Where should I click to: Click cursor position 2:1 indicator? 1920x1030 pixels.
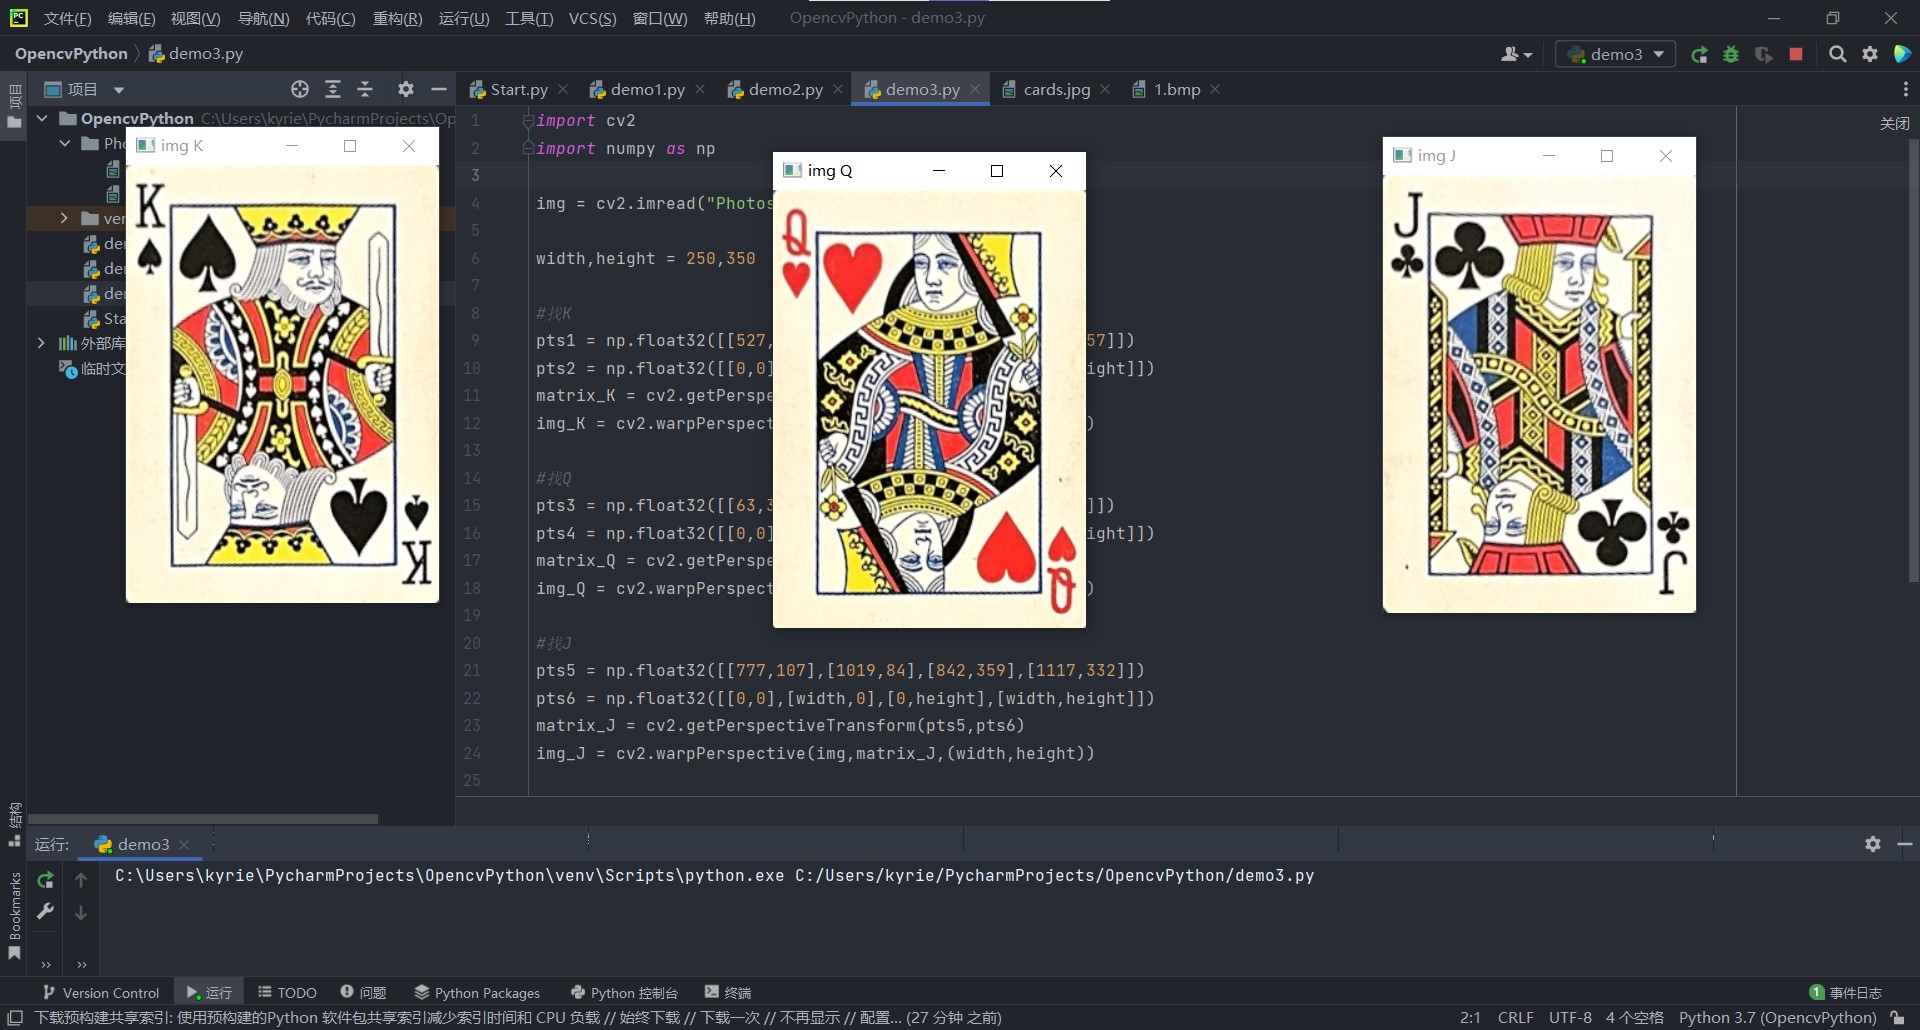coord(1470,1017)
